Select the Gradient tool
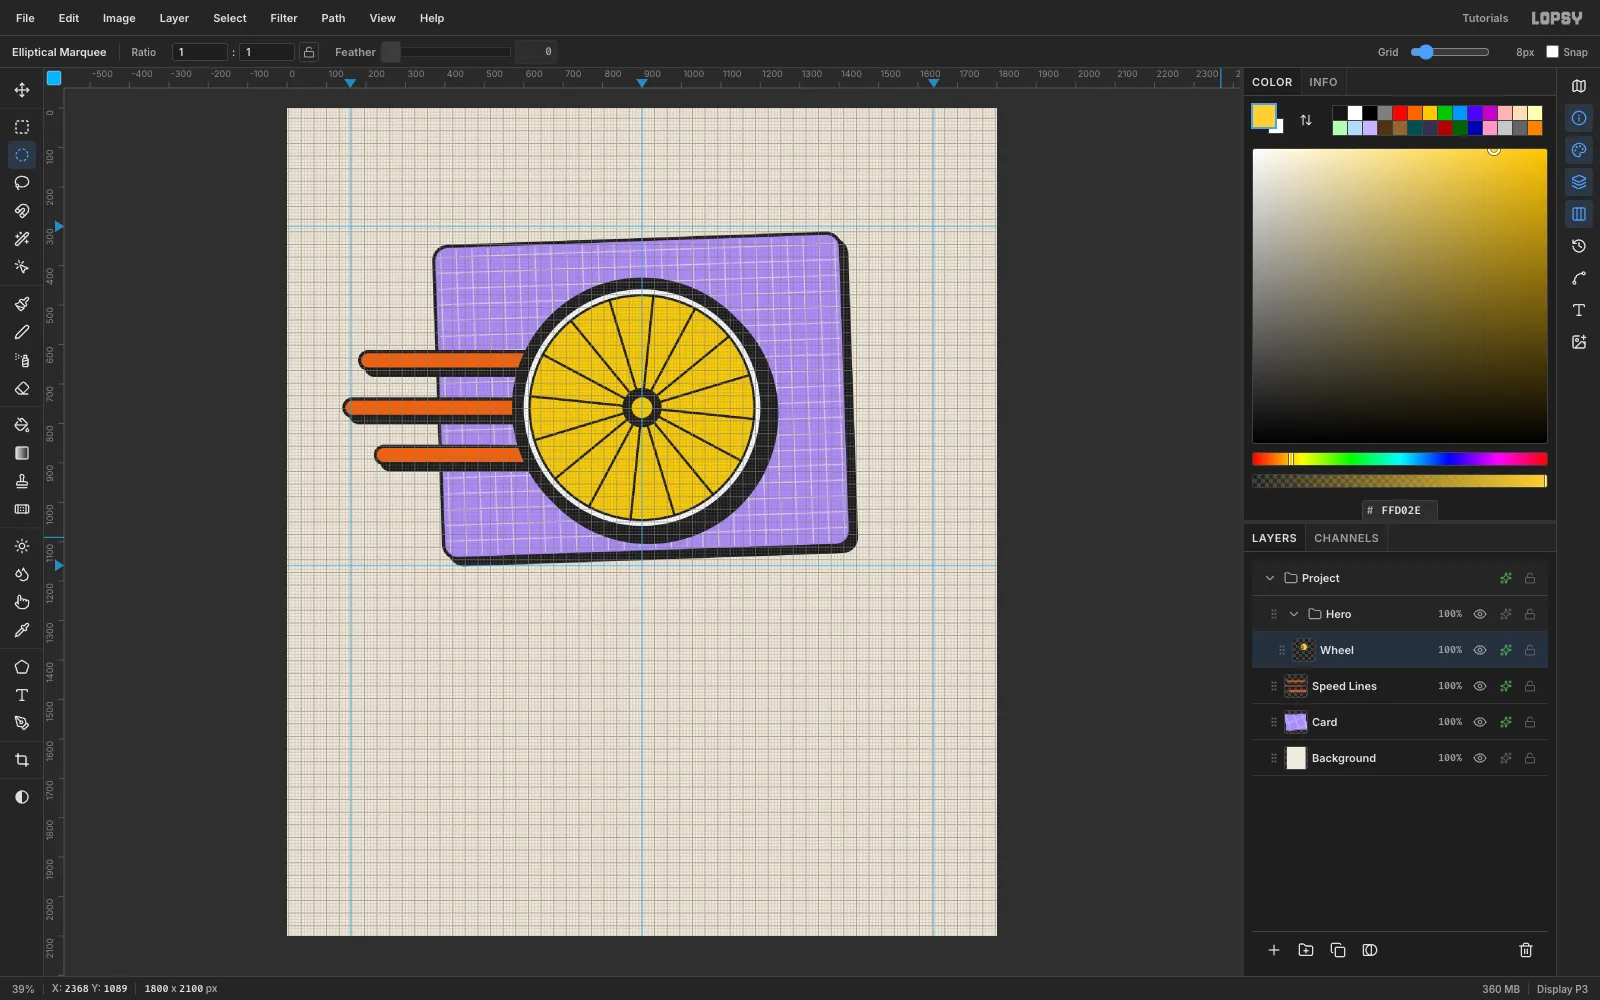The height and width of the screenshot is (1000, 1600). (22, 453)
